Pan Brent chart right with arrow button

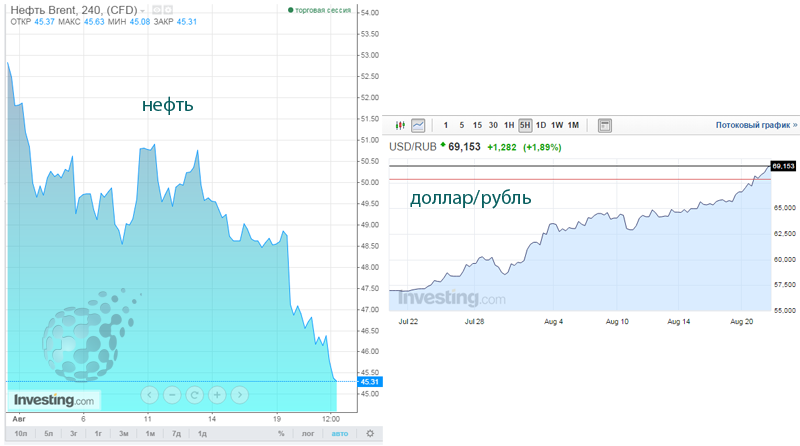click(240, 394)
